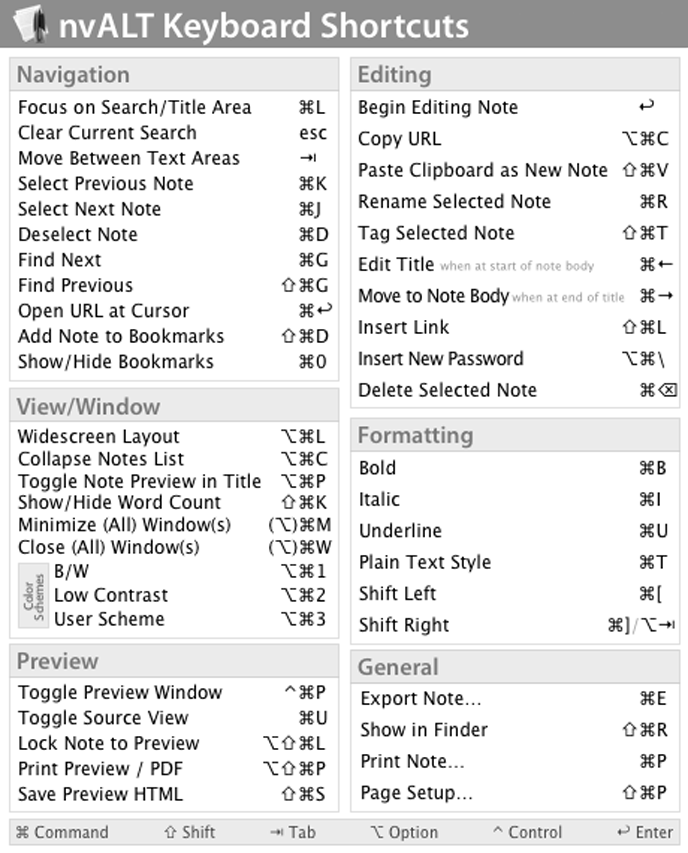The image size is (688, 853).
Task: Click the Control caret symbol in the legend
Action: pyautogui.click(x=497, y=832)
